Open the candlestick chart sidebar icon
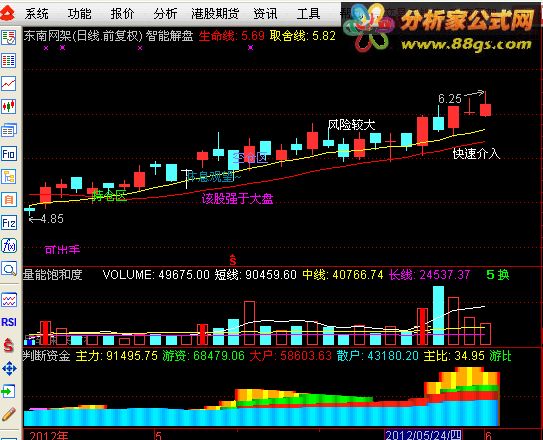The image size is (543, 440). 9,107
